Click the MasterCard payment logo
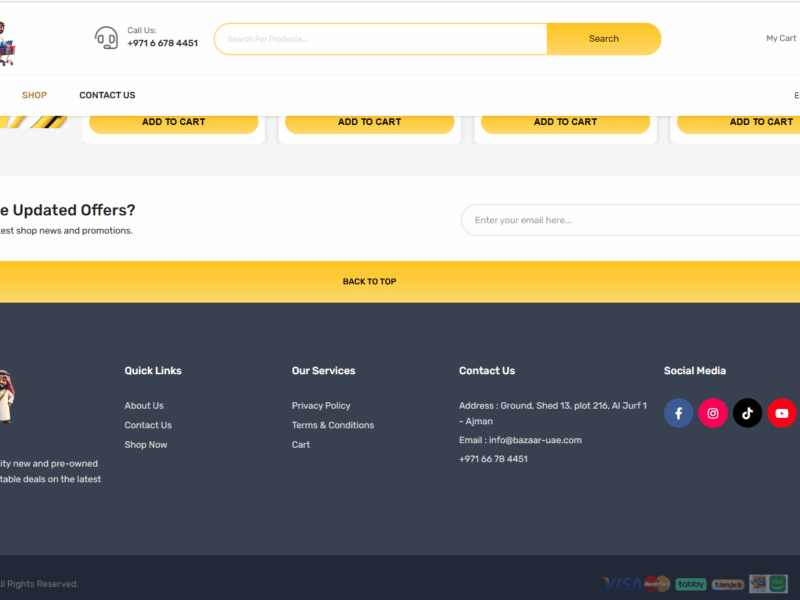The width and height of the screenshot is (800, 600). (657, 583)
